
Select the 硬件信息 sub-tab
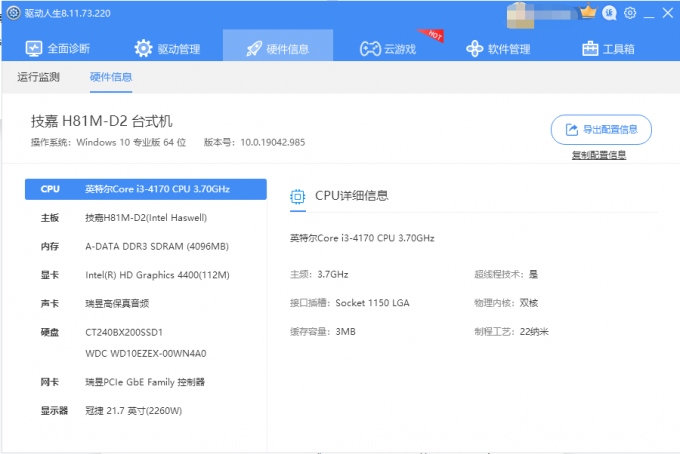click(110, 77)
